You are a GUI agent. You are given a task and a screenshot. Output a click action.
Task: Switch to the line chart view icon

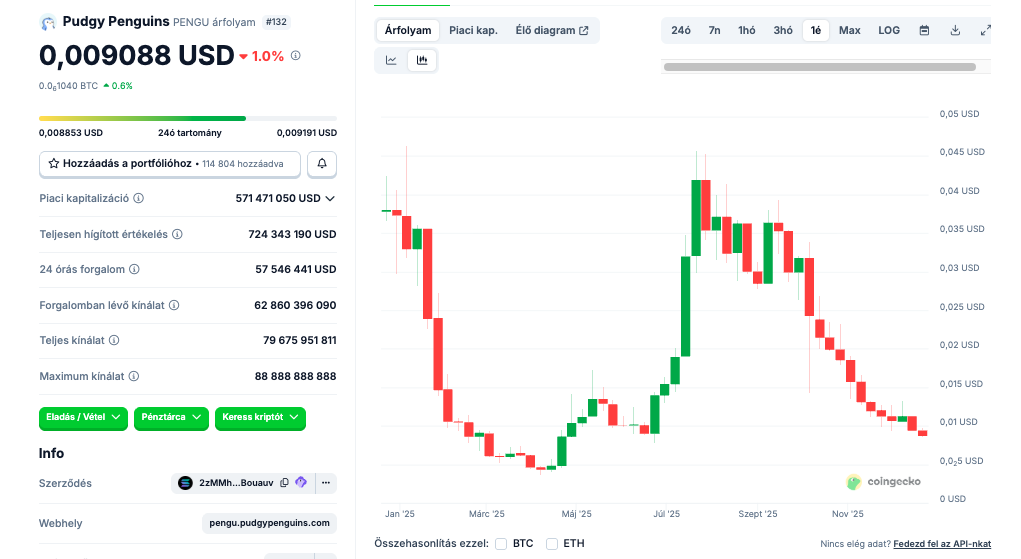[391, 60]
